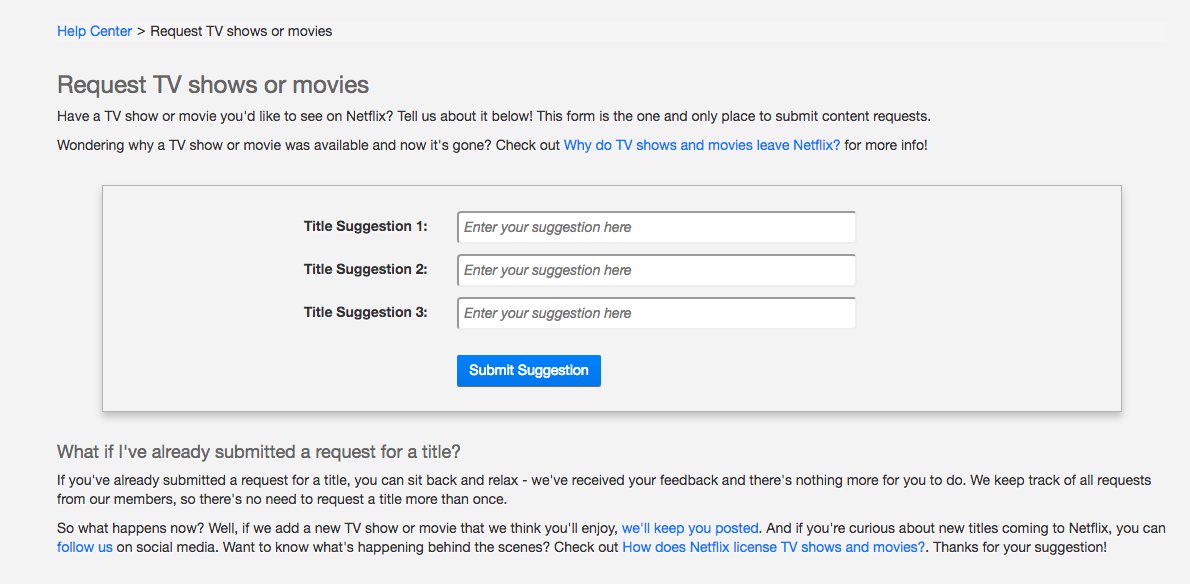Select the Title Suggestion 3 input field
1190x584 pixels.
pos(656,313)
